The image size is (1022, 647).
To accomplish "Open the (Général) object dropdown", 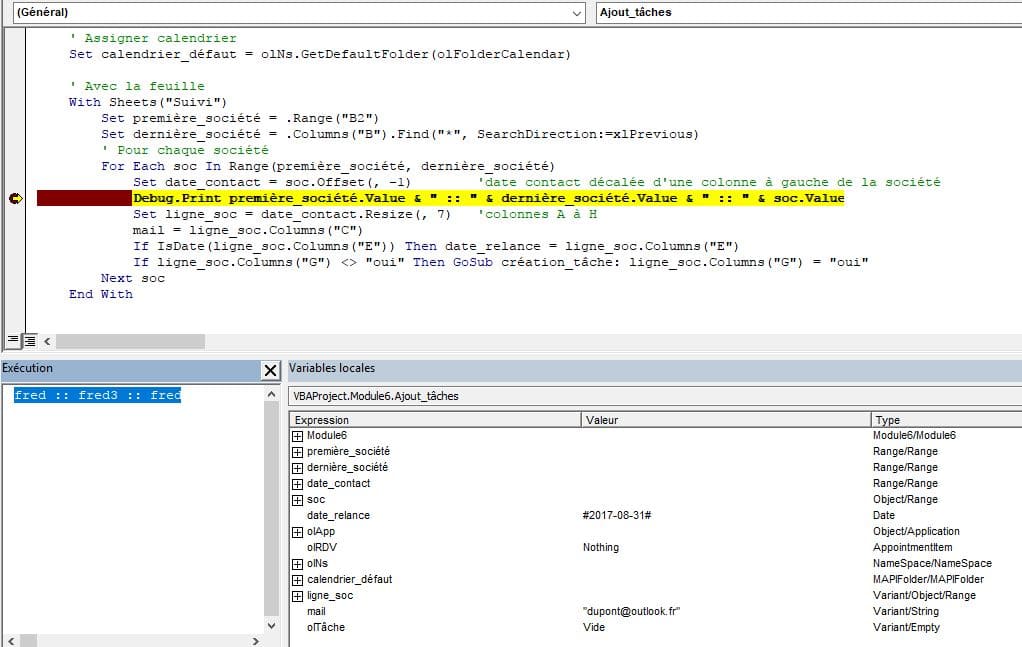I will point(577,13).
